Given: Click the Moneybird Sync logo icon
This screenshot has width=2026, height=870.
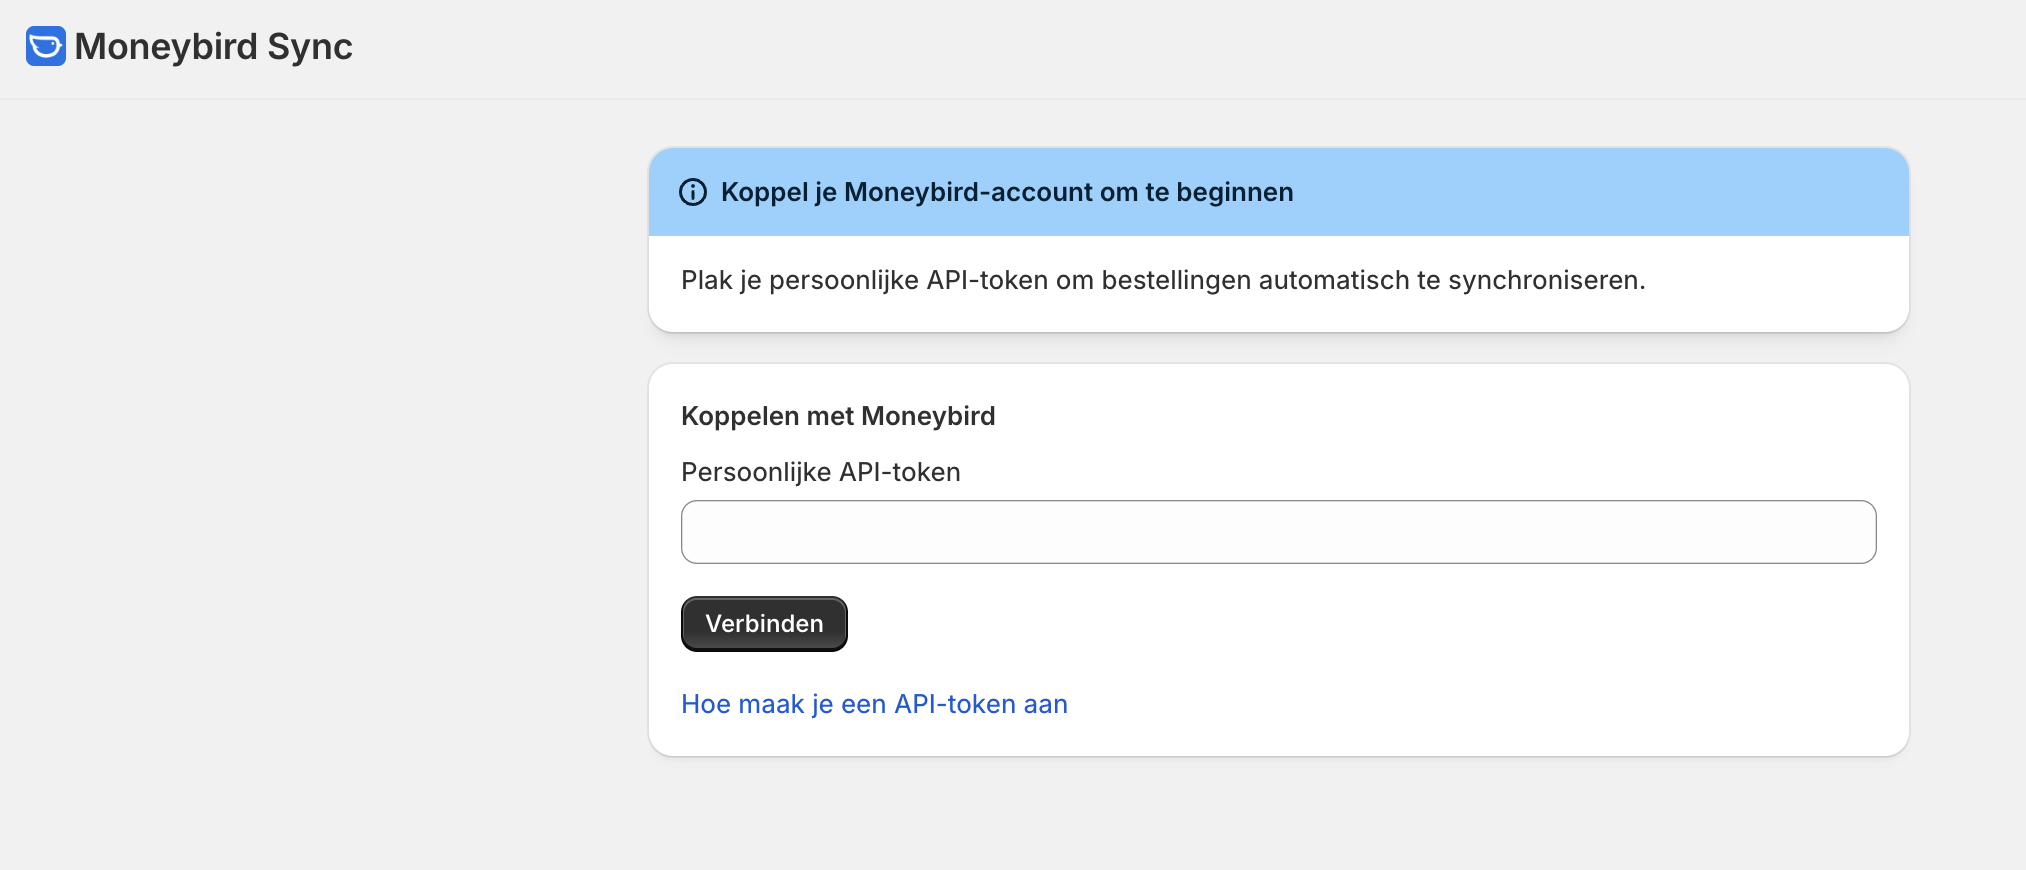Looking at the screenshot, I should point(45,46).
